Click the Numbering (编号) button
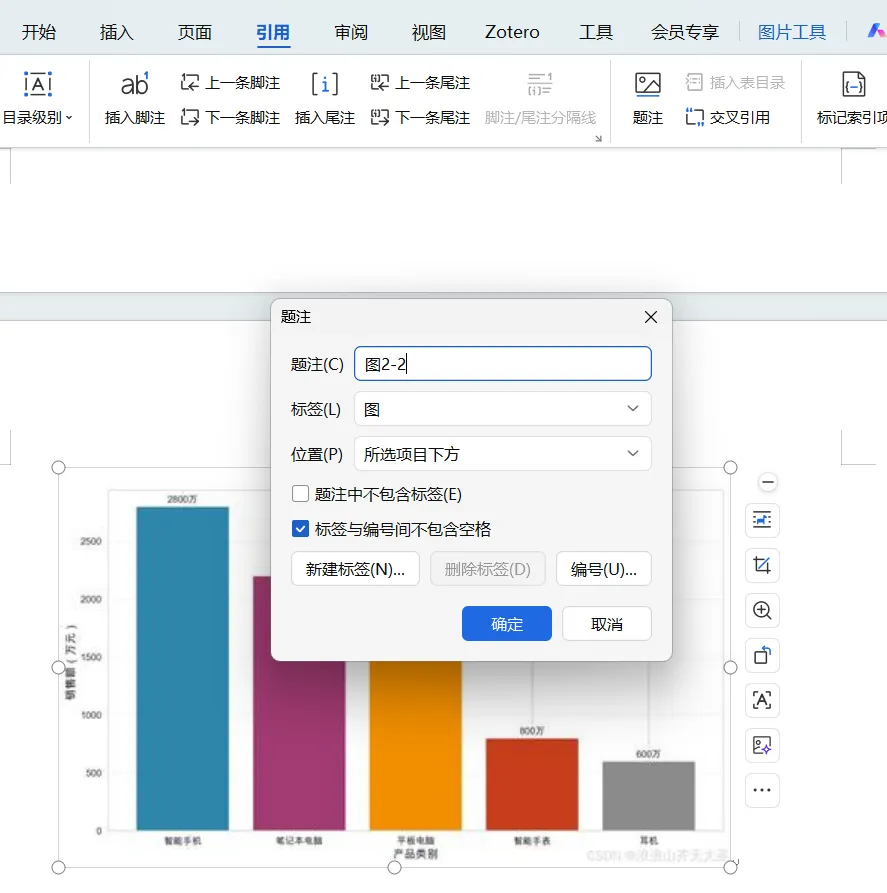This screenshot has width=887, height=893. coord(604,569)
